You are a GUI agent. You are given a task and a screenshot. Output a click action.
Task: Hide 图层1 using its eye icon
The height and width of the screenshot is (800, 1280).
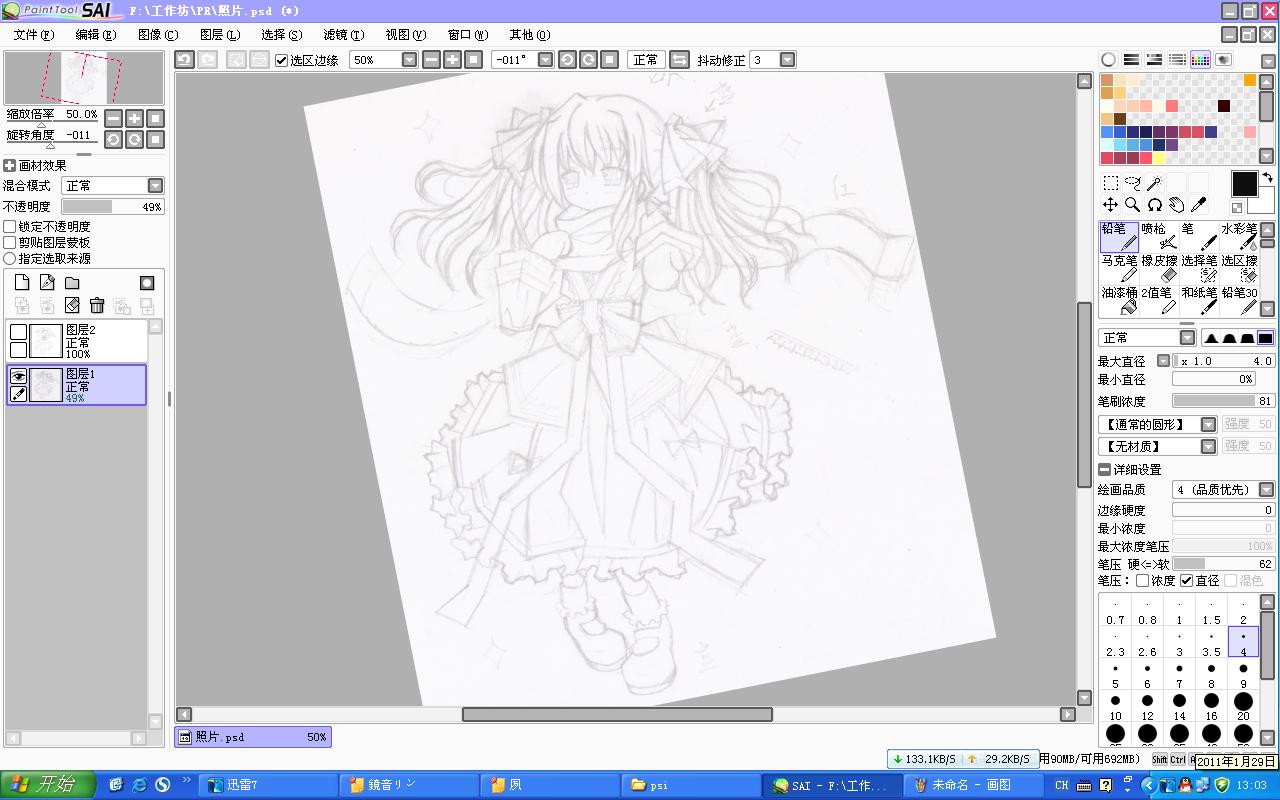click(x=18, y=376)
